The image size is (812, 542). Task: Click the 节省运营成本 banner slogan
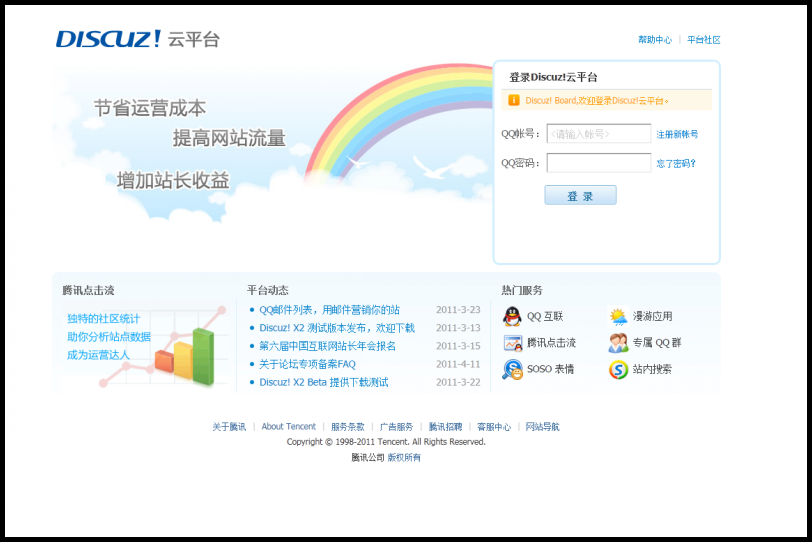click(x=150, y=108)
